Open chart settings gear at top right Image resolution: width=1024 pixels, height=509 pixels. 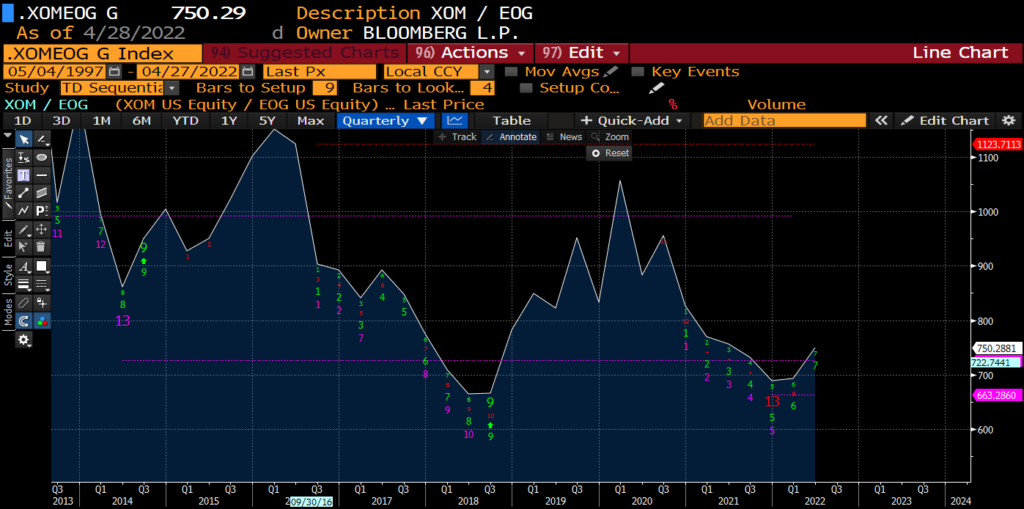(1009, 121)
